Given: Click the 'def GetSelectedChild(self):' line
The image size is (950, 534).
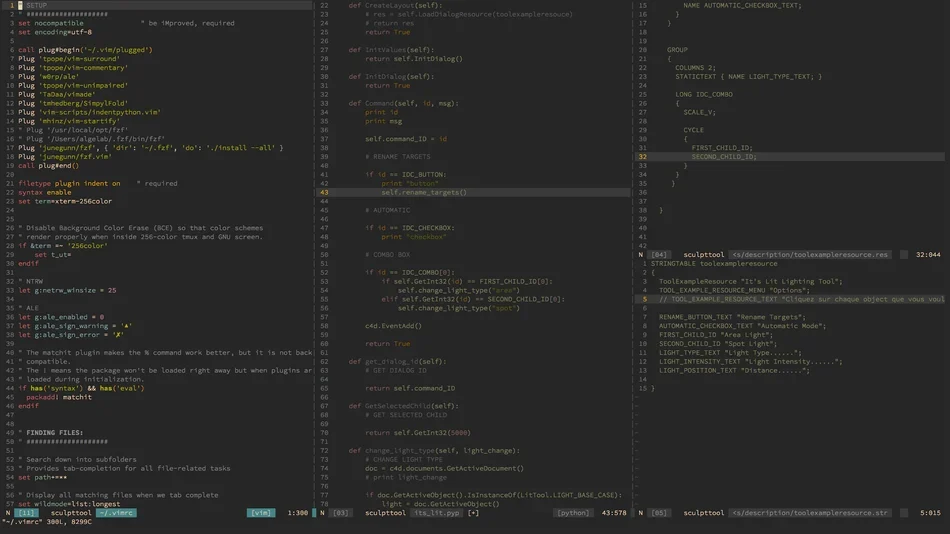Looking at the screenshot, I should 404,406.
